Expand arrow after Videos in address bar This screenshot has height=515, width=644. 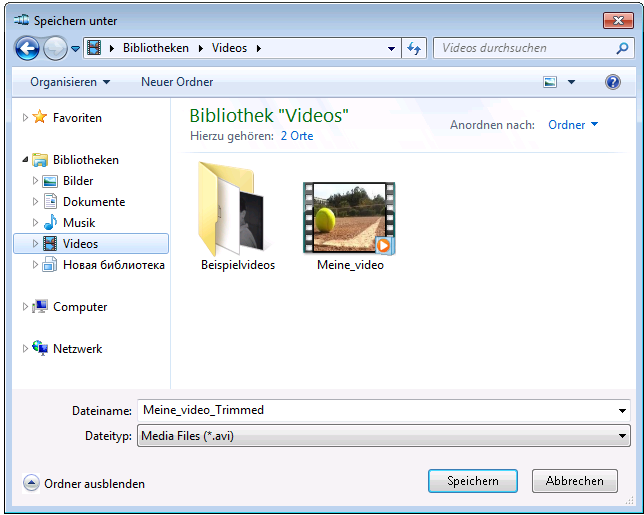(259, 48)
